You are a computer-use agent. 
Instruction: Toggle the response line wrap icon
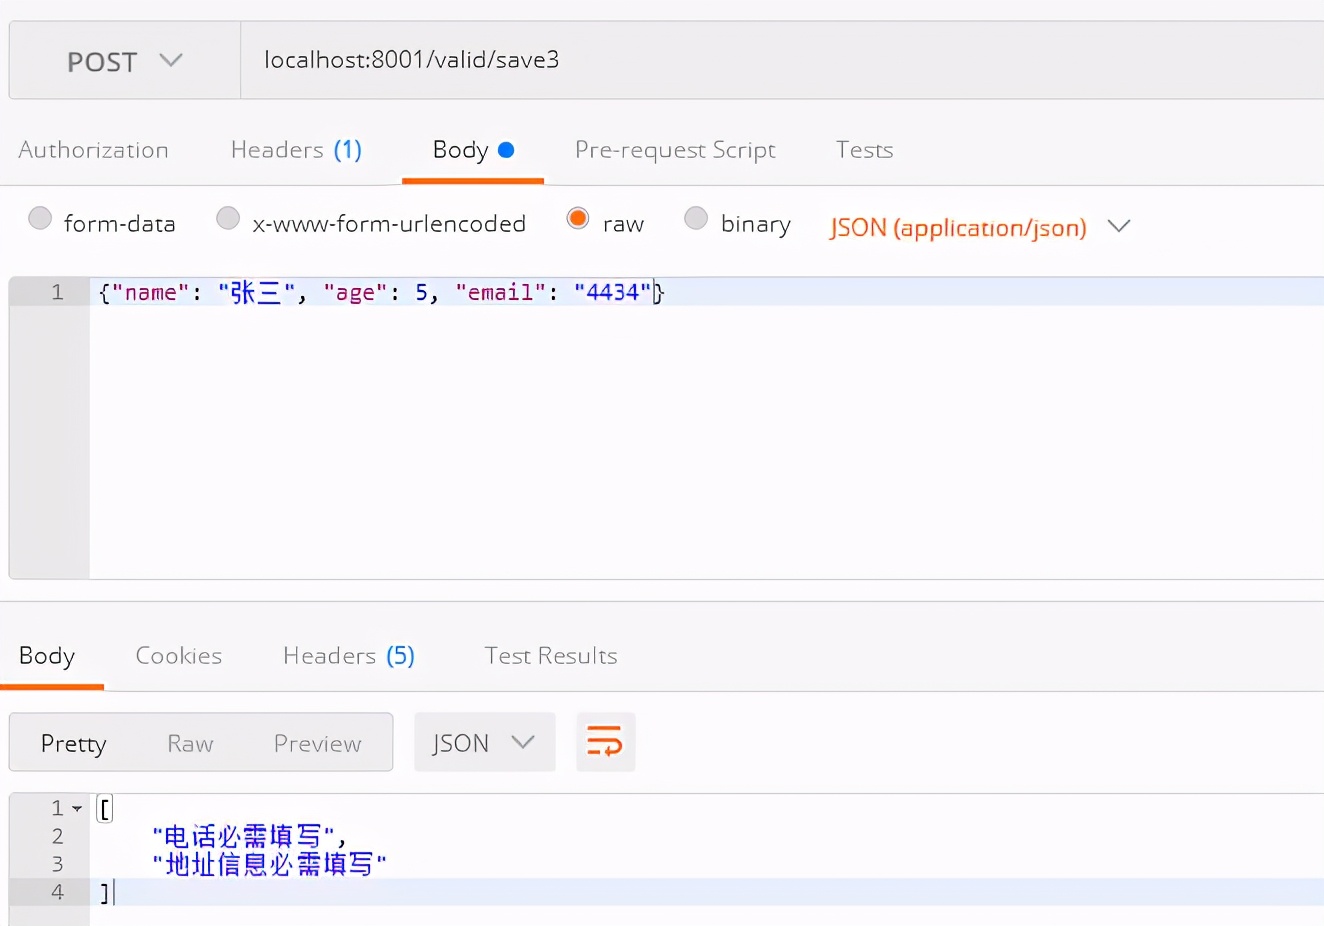[x=605, y=742]
